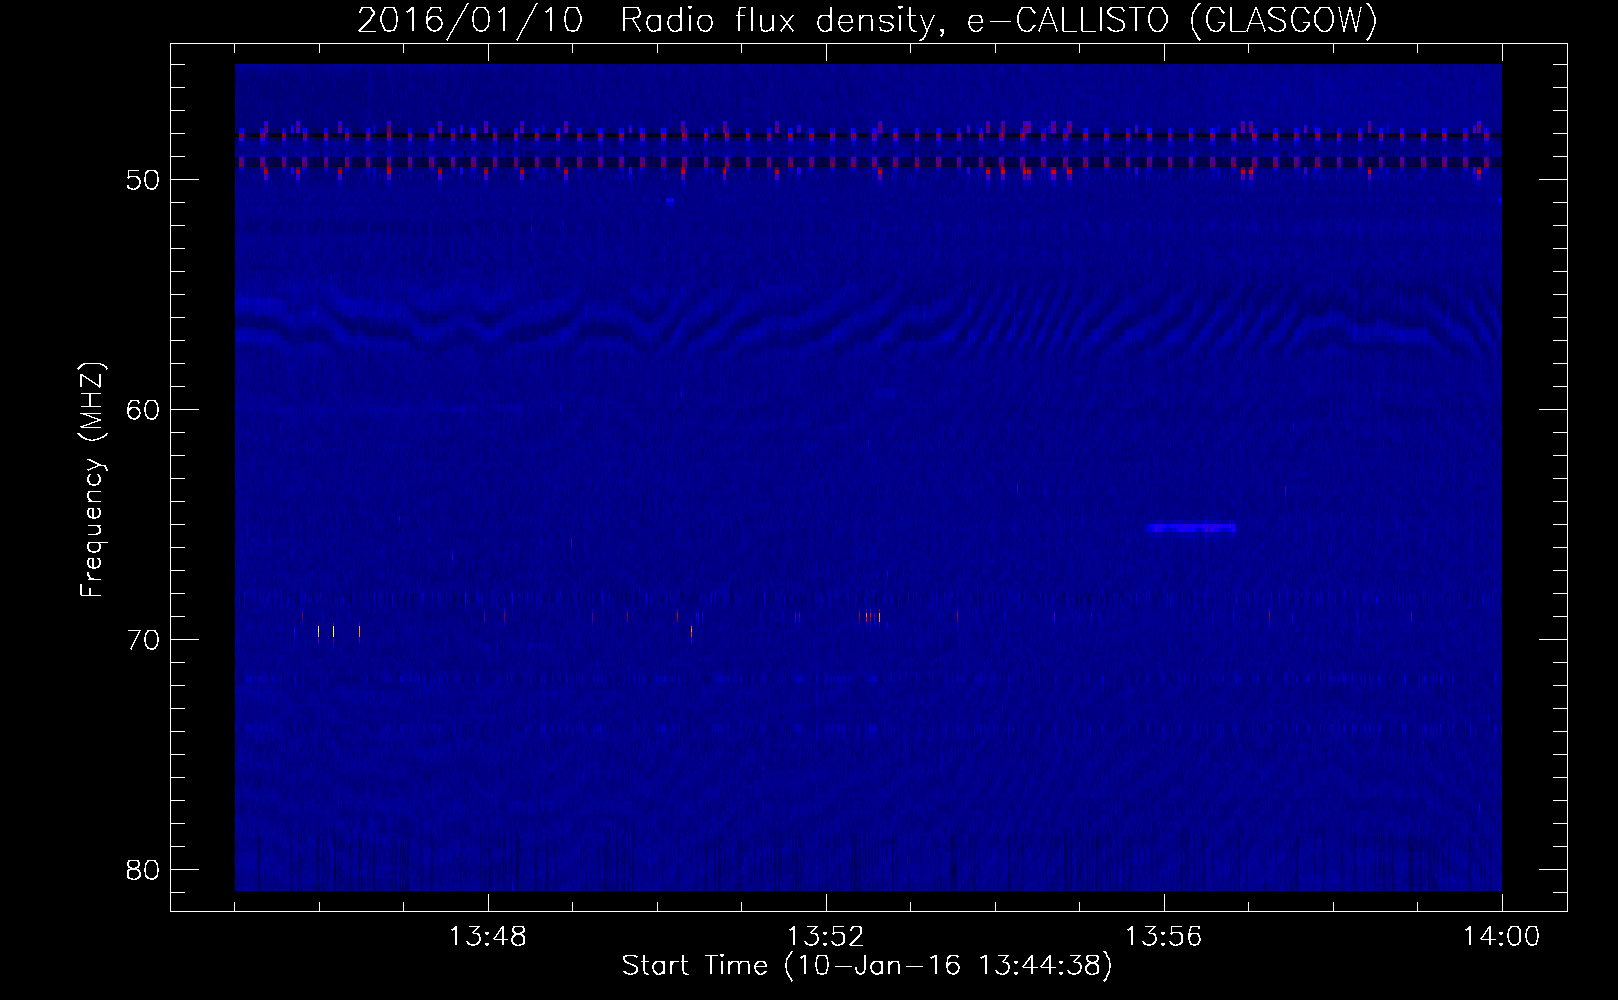Viewport: 1618px width, 1000px height.
Task: Click the 13:48 time axis label
Action: [487, 937]
